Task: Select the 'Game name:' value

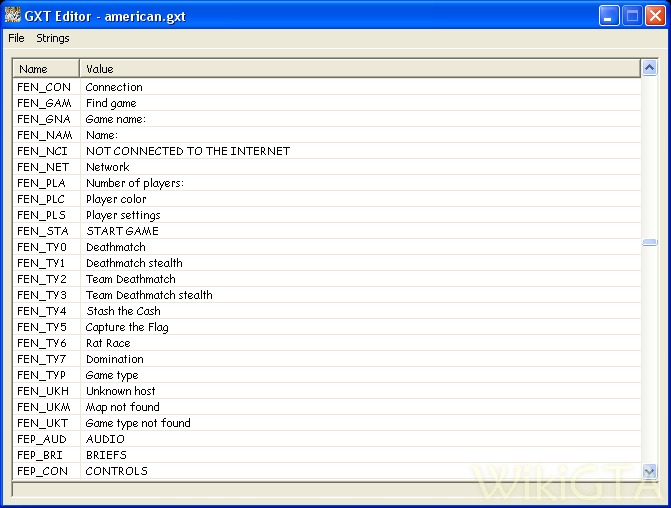Action: [x=116, y=119]
